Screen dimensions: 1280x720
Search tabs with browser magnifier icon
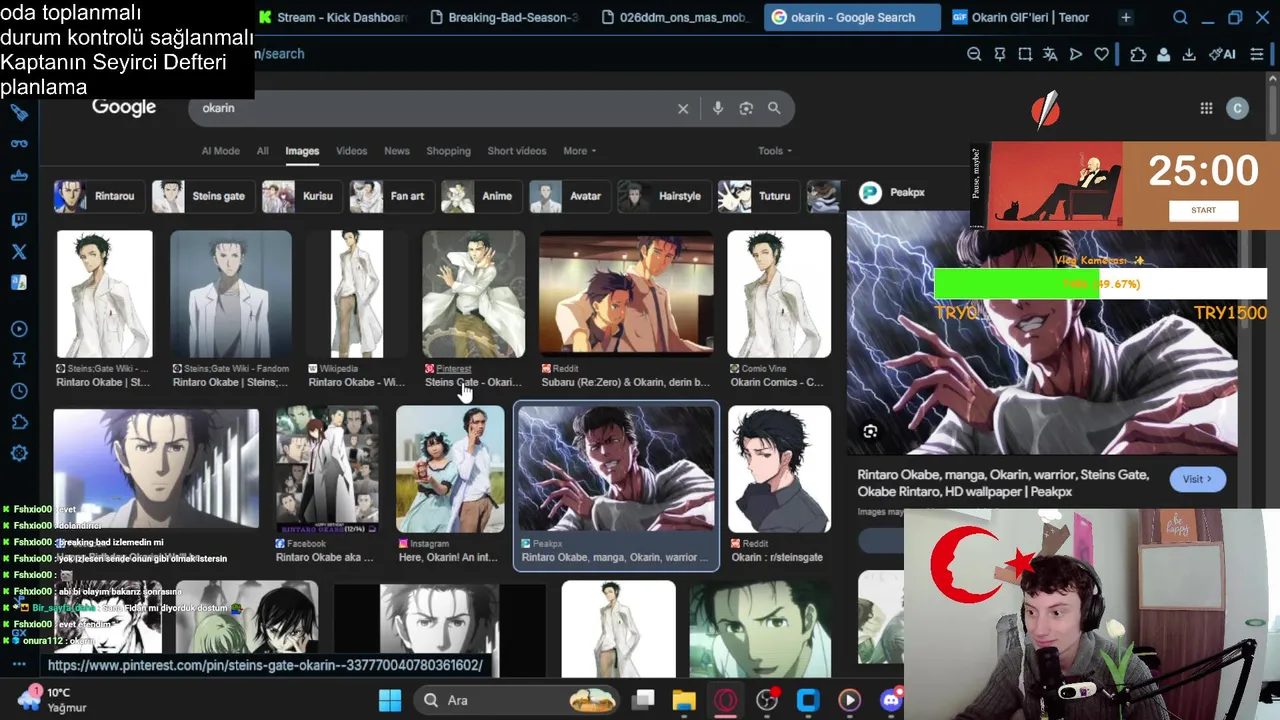tap(1180, 17)
